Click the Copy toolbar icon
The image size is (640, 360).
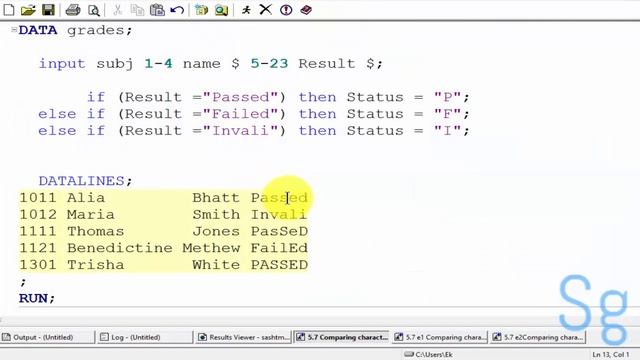(137, 10)
